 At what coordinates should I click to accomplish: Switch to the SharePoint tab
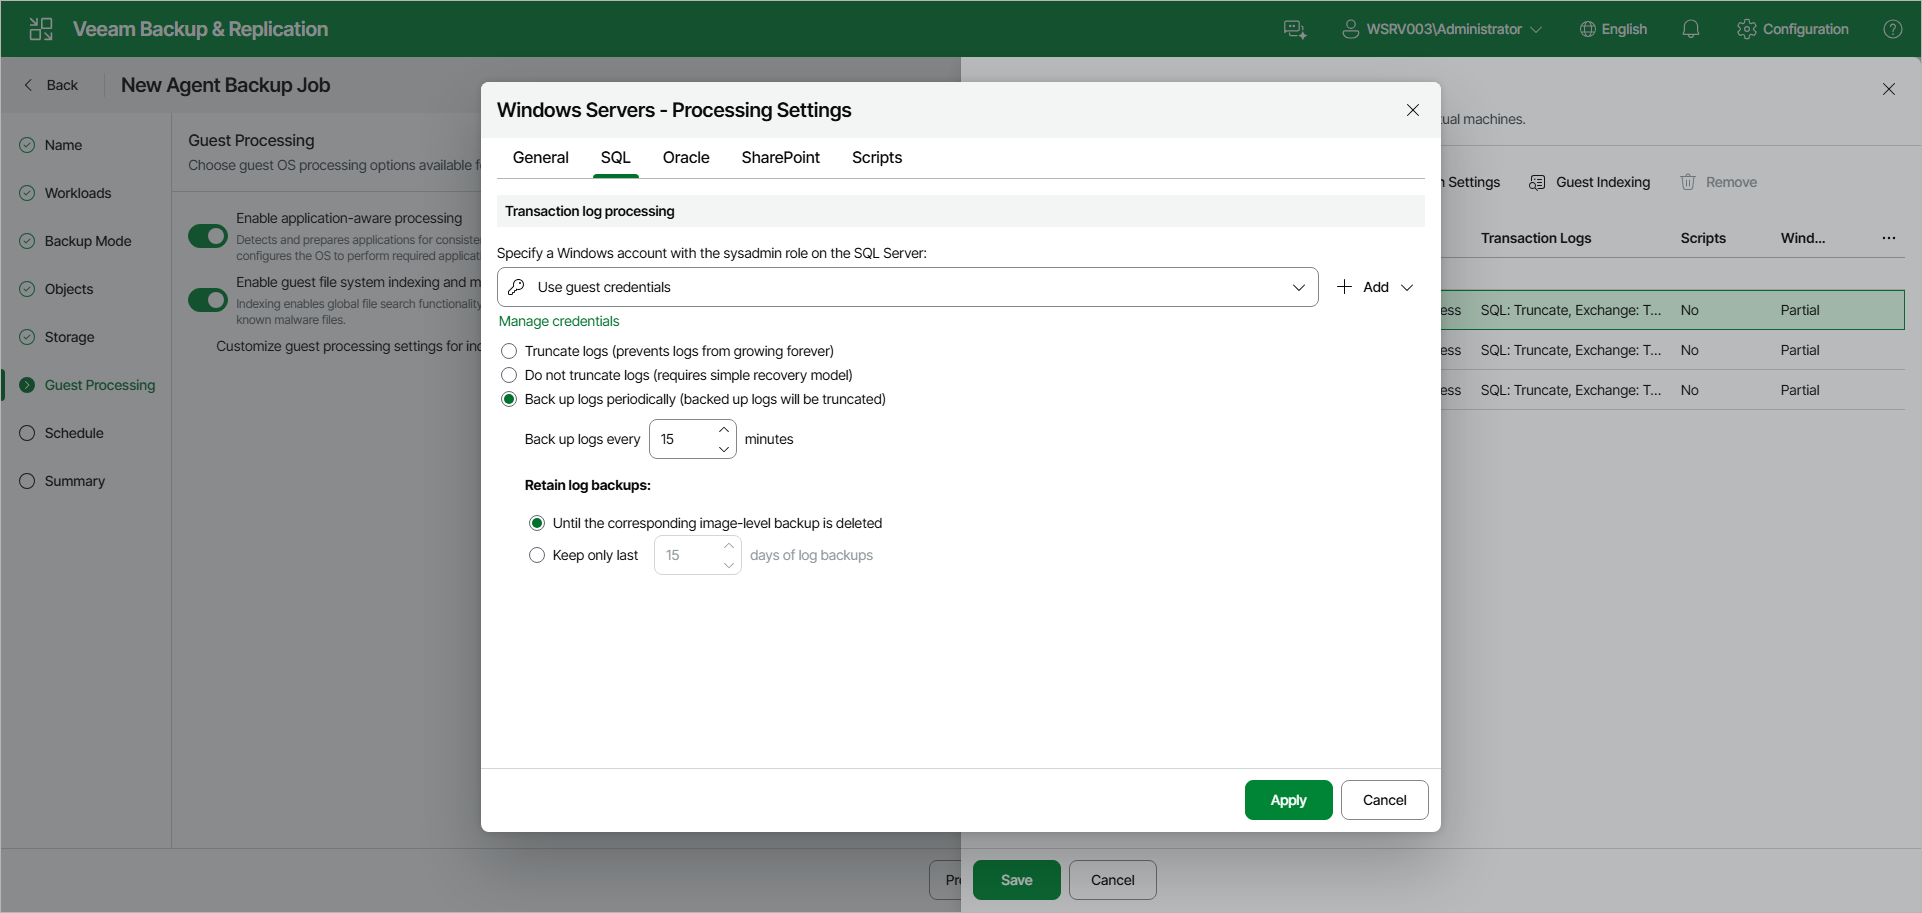coord(780,158)
